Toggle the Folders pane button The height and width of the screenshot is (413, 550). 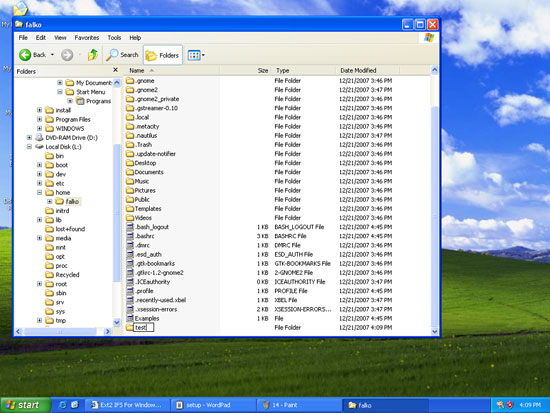[162, 55]
